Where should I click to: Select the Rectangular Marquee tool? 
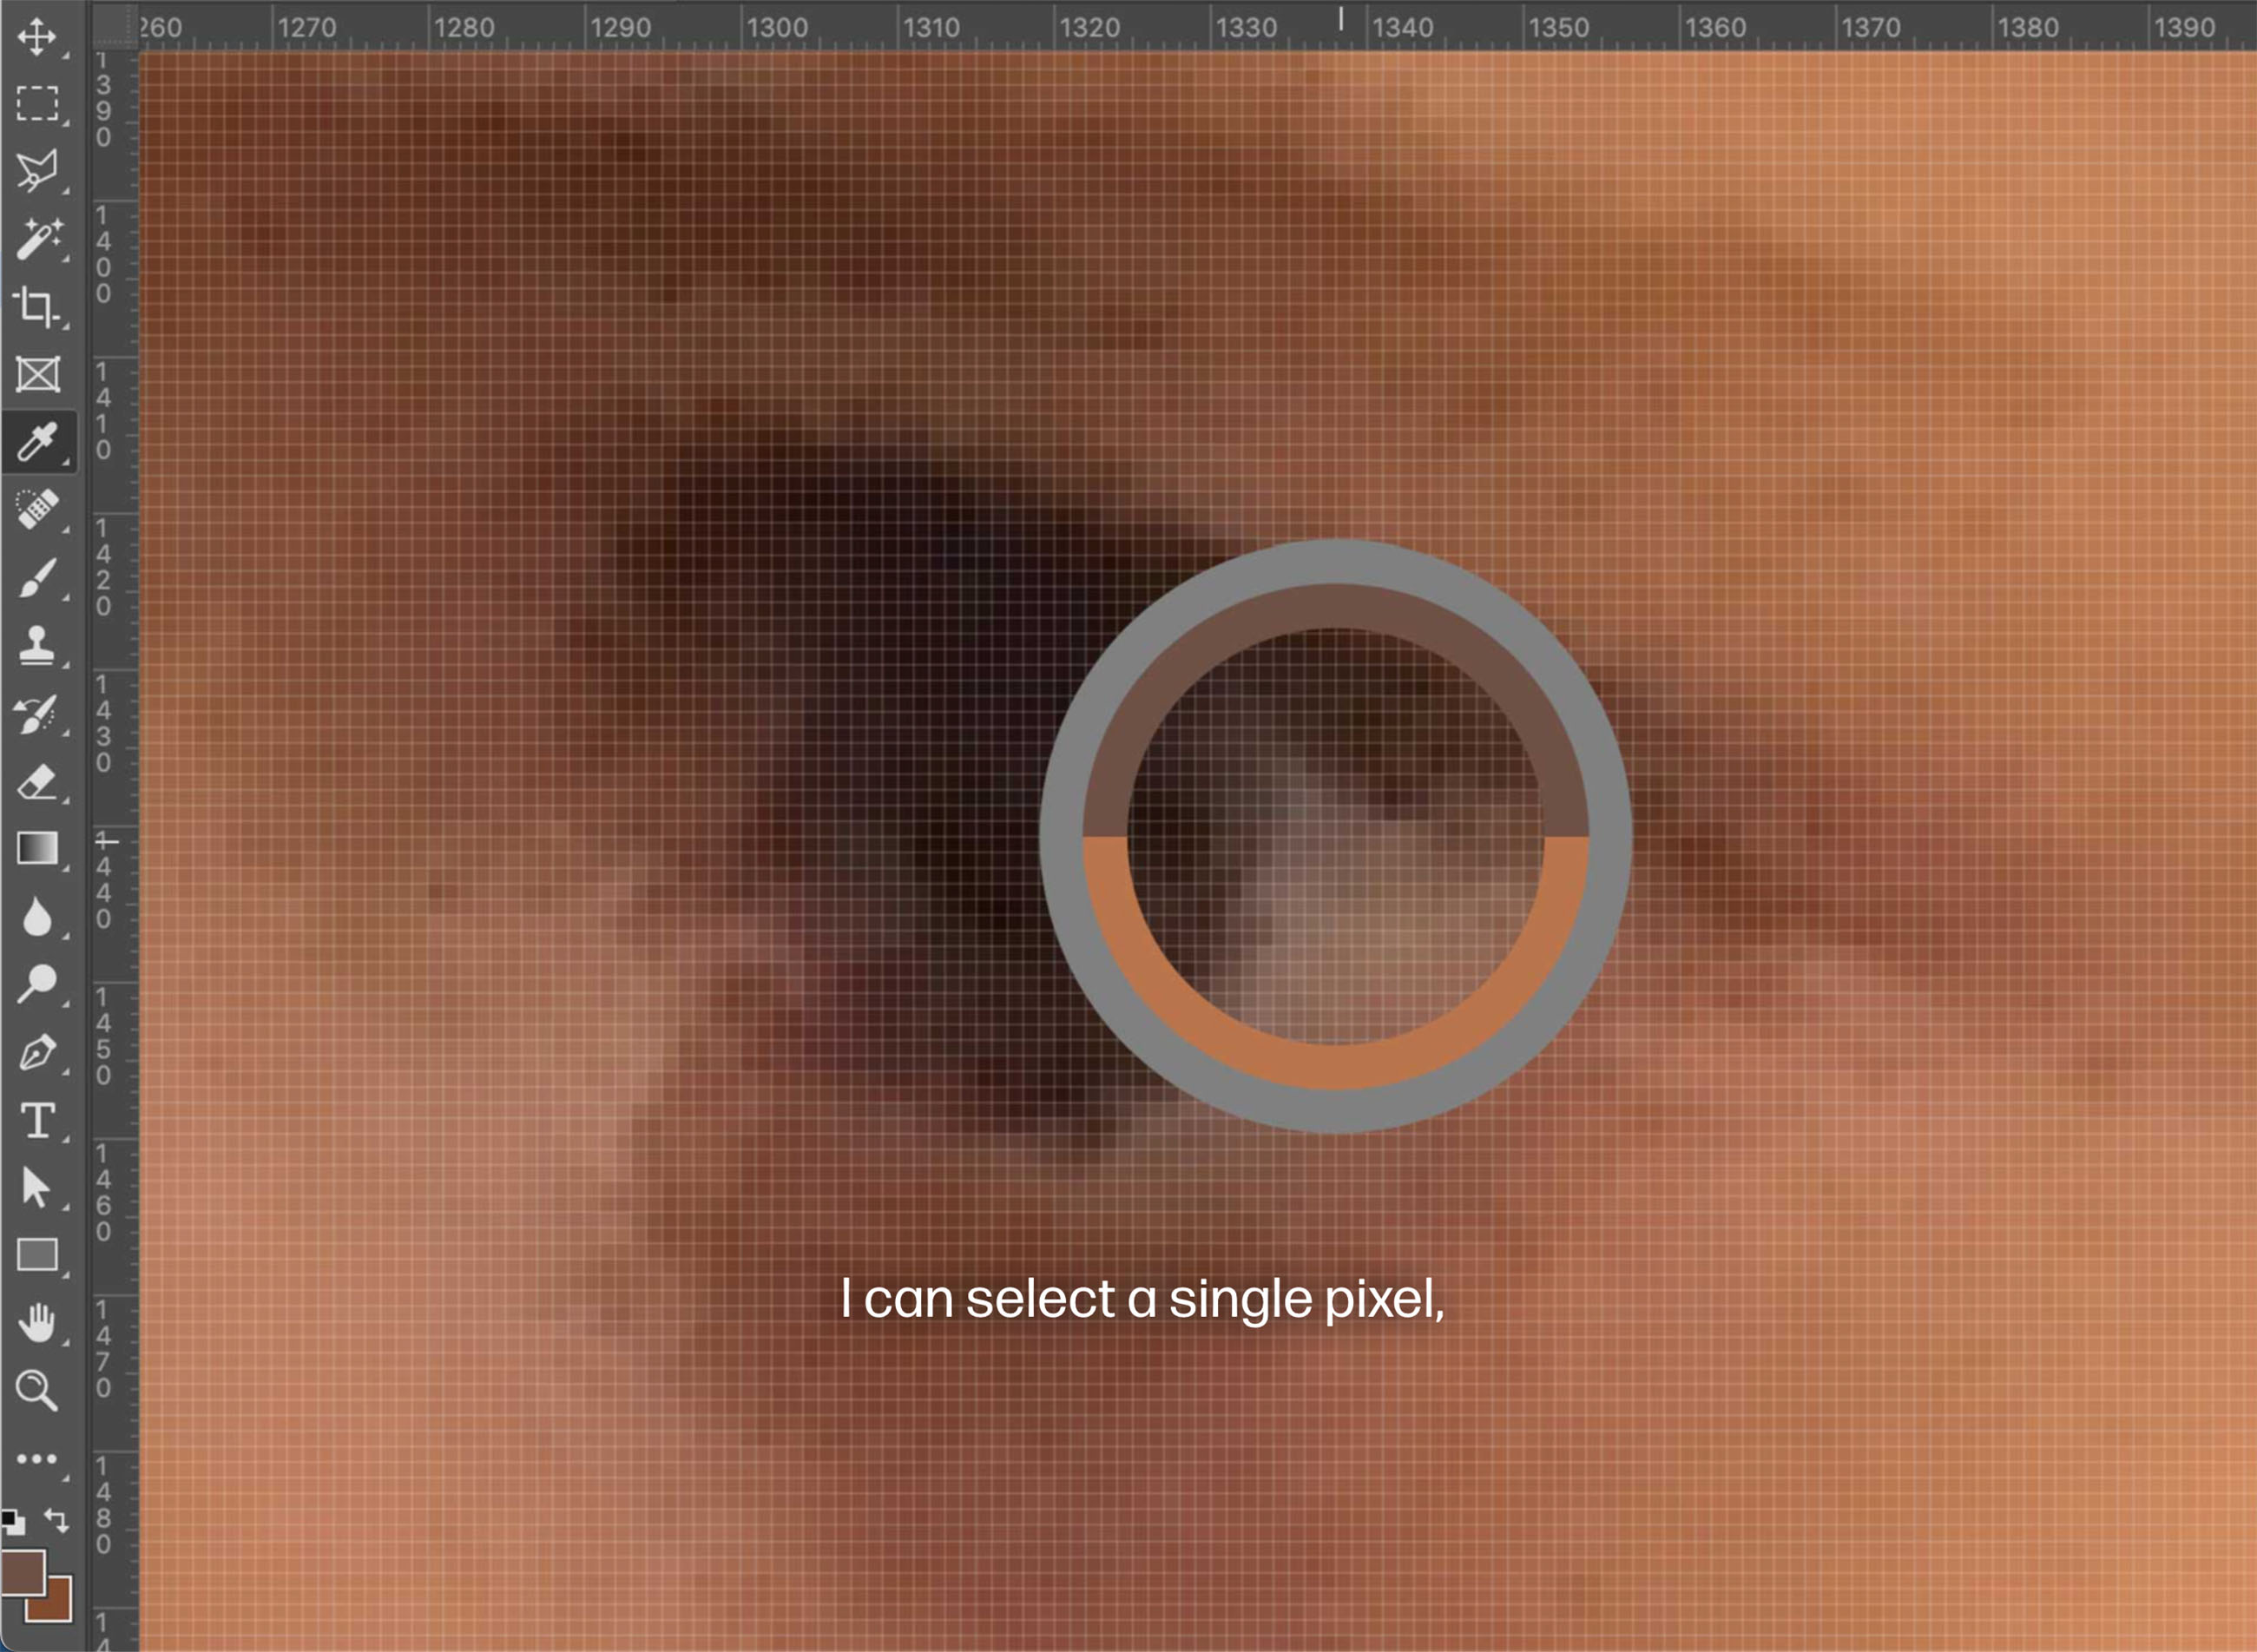pos(37,103)
